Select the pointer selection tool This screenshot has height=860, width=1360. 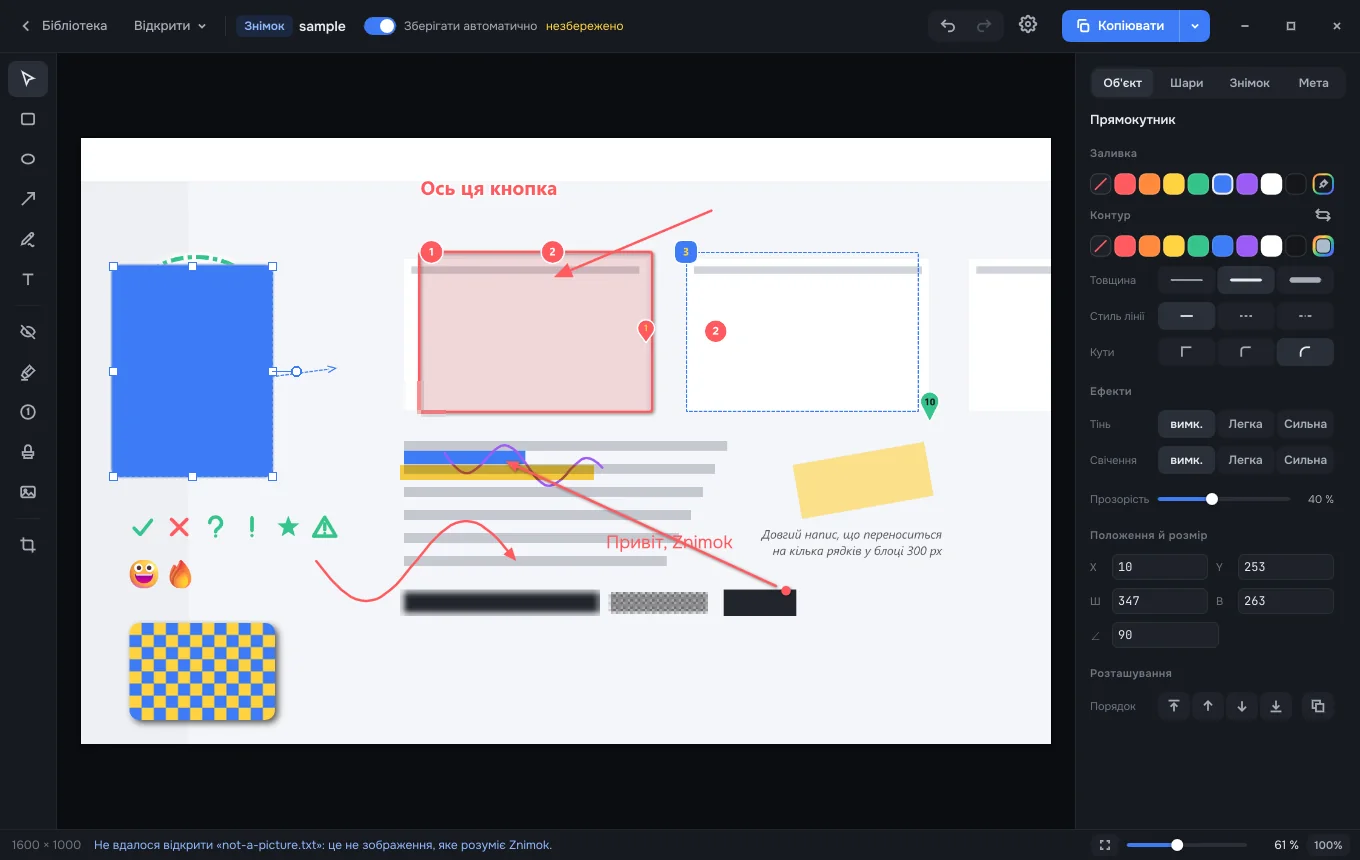(x=28, y=79)
